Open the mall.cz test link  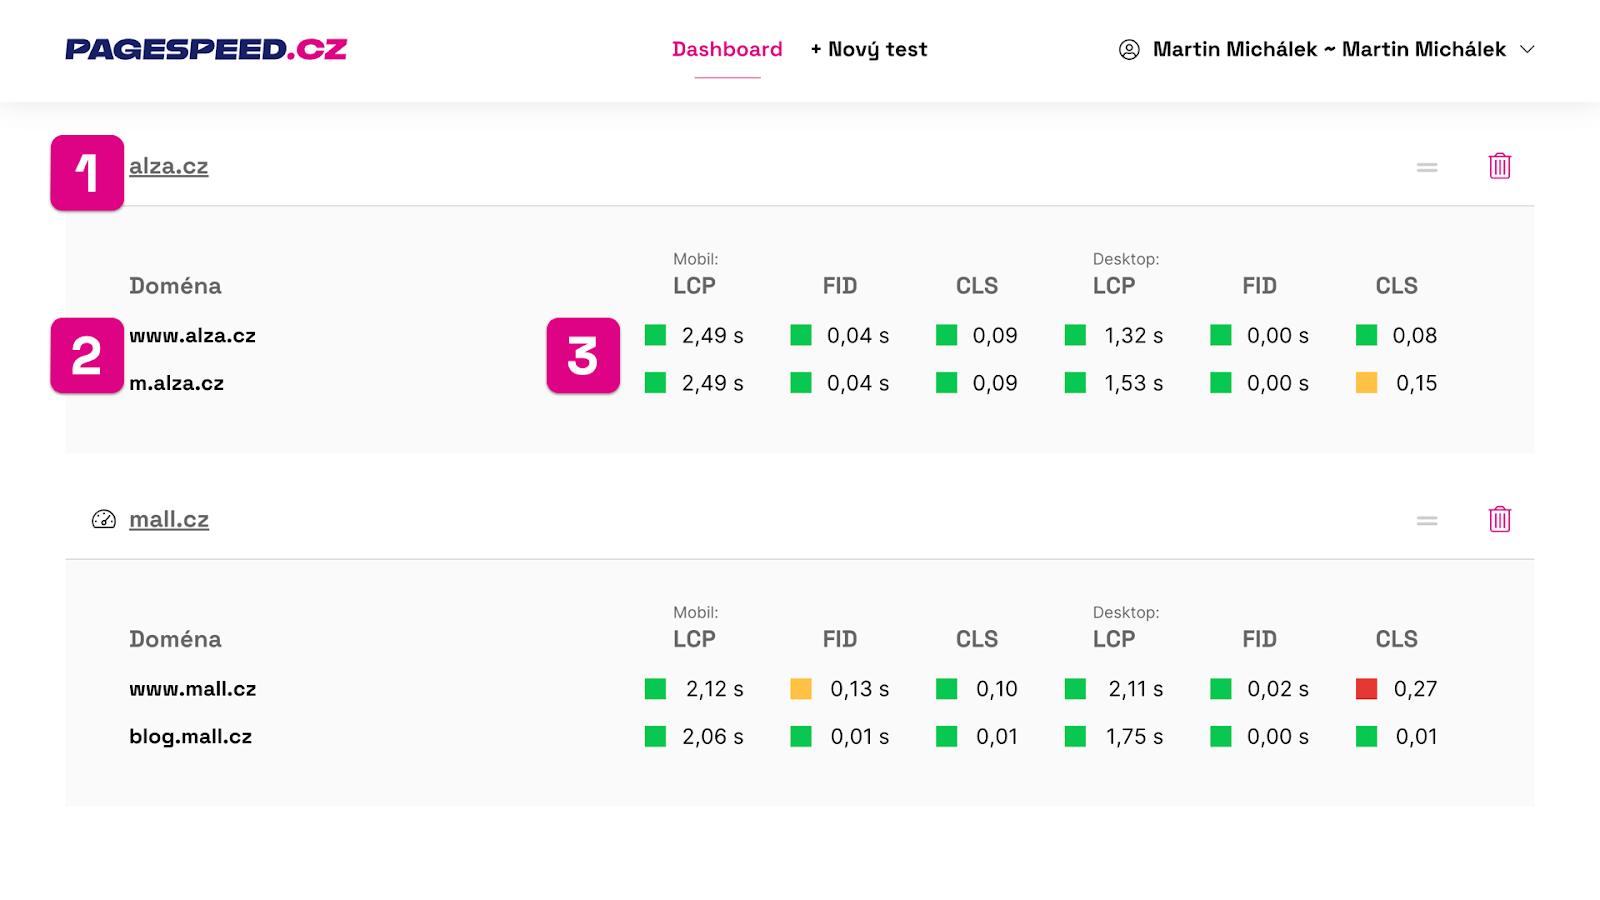point(169,519)
